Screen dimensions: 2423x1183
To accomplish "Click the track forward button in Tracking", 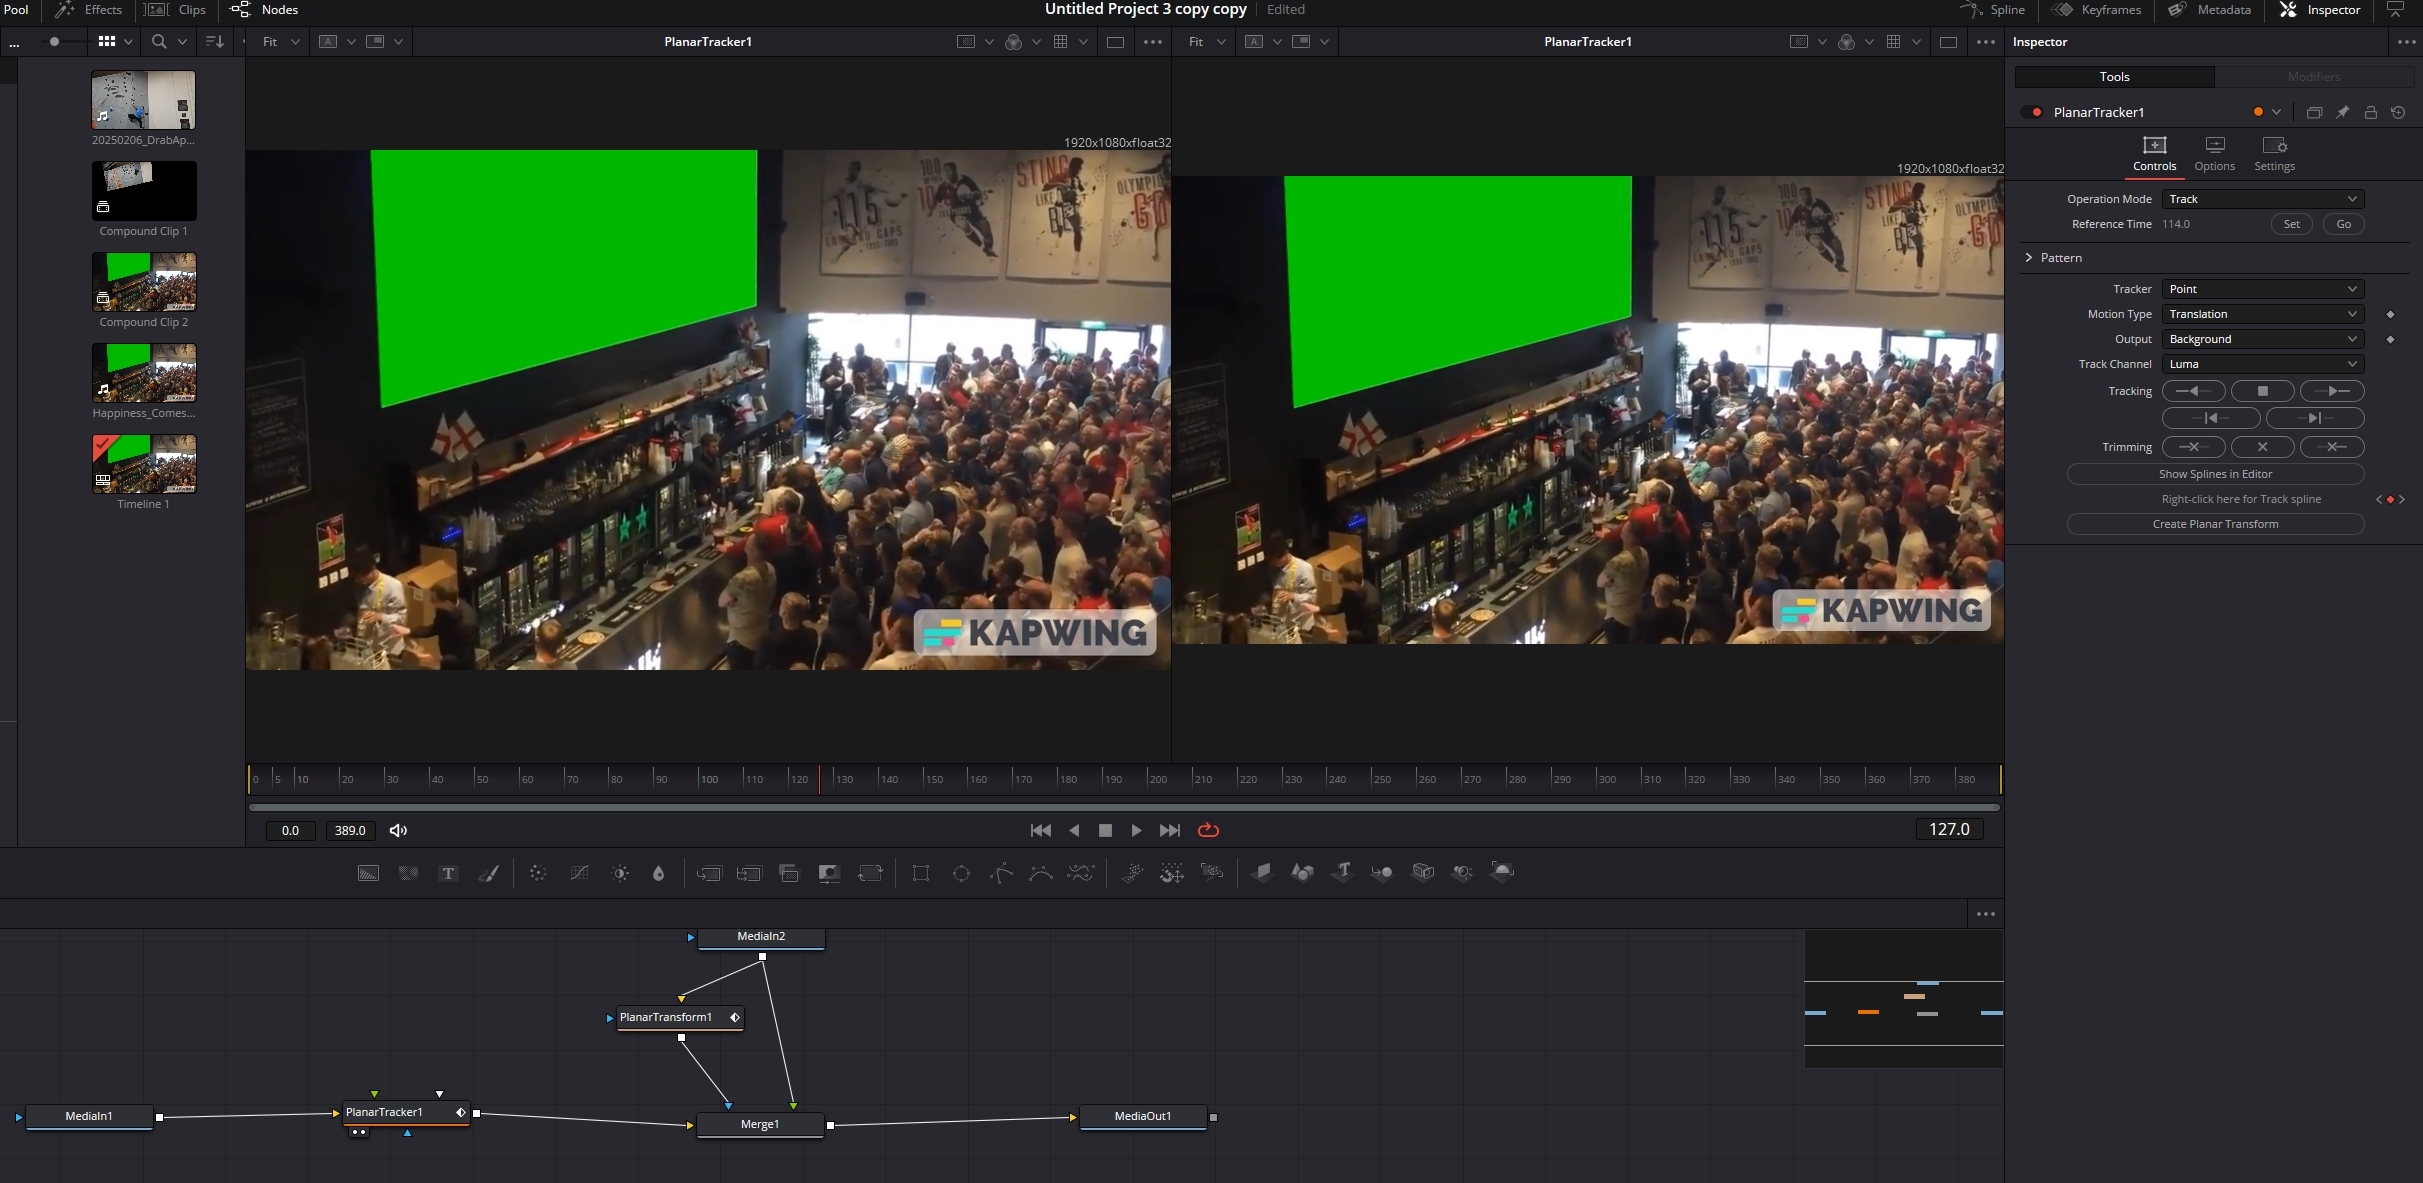I will (x=2331, y=391).
